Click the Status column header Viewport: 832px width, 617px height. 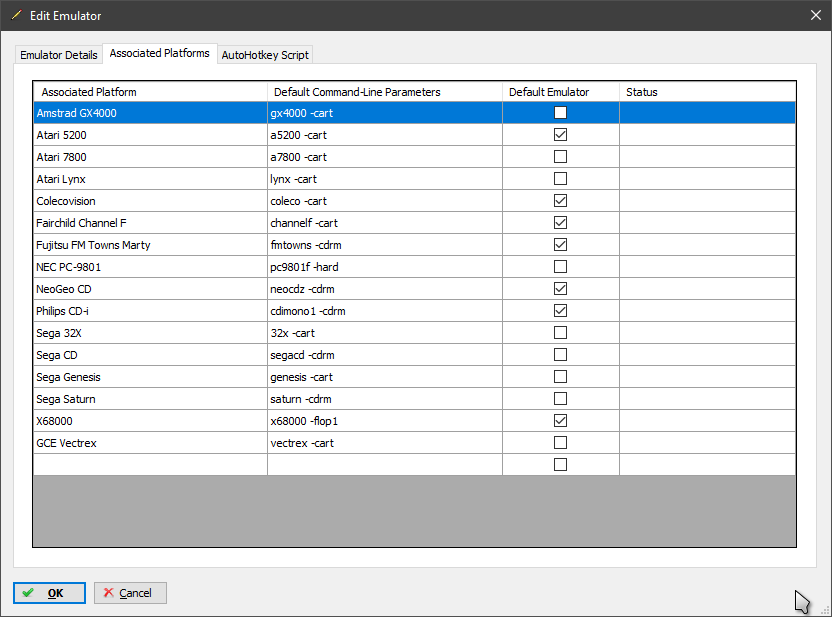707,92
